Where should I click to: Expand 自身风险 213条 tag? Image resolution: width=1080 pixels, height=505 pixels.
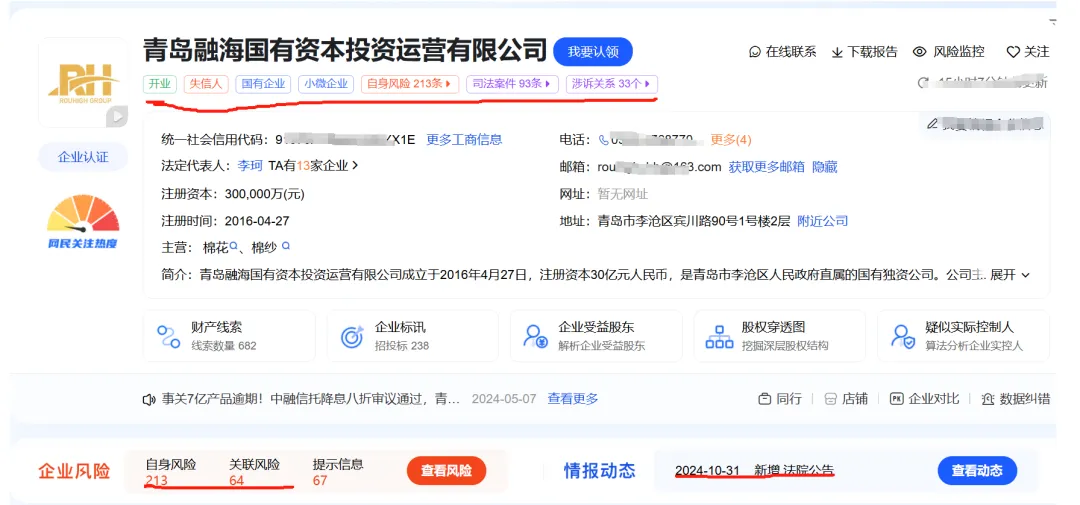(410, 84)
